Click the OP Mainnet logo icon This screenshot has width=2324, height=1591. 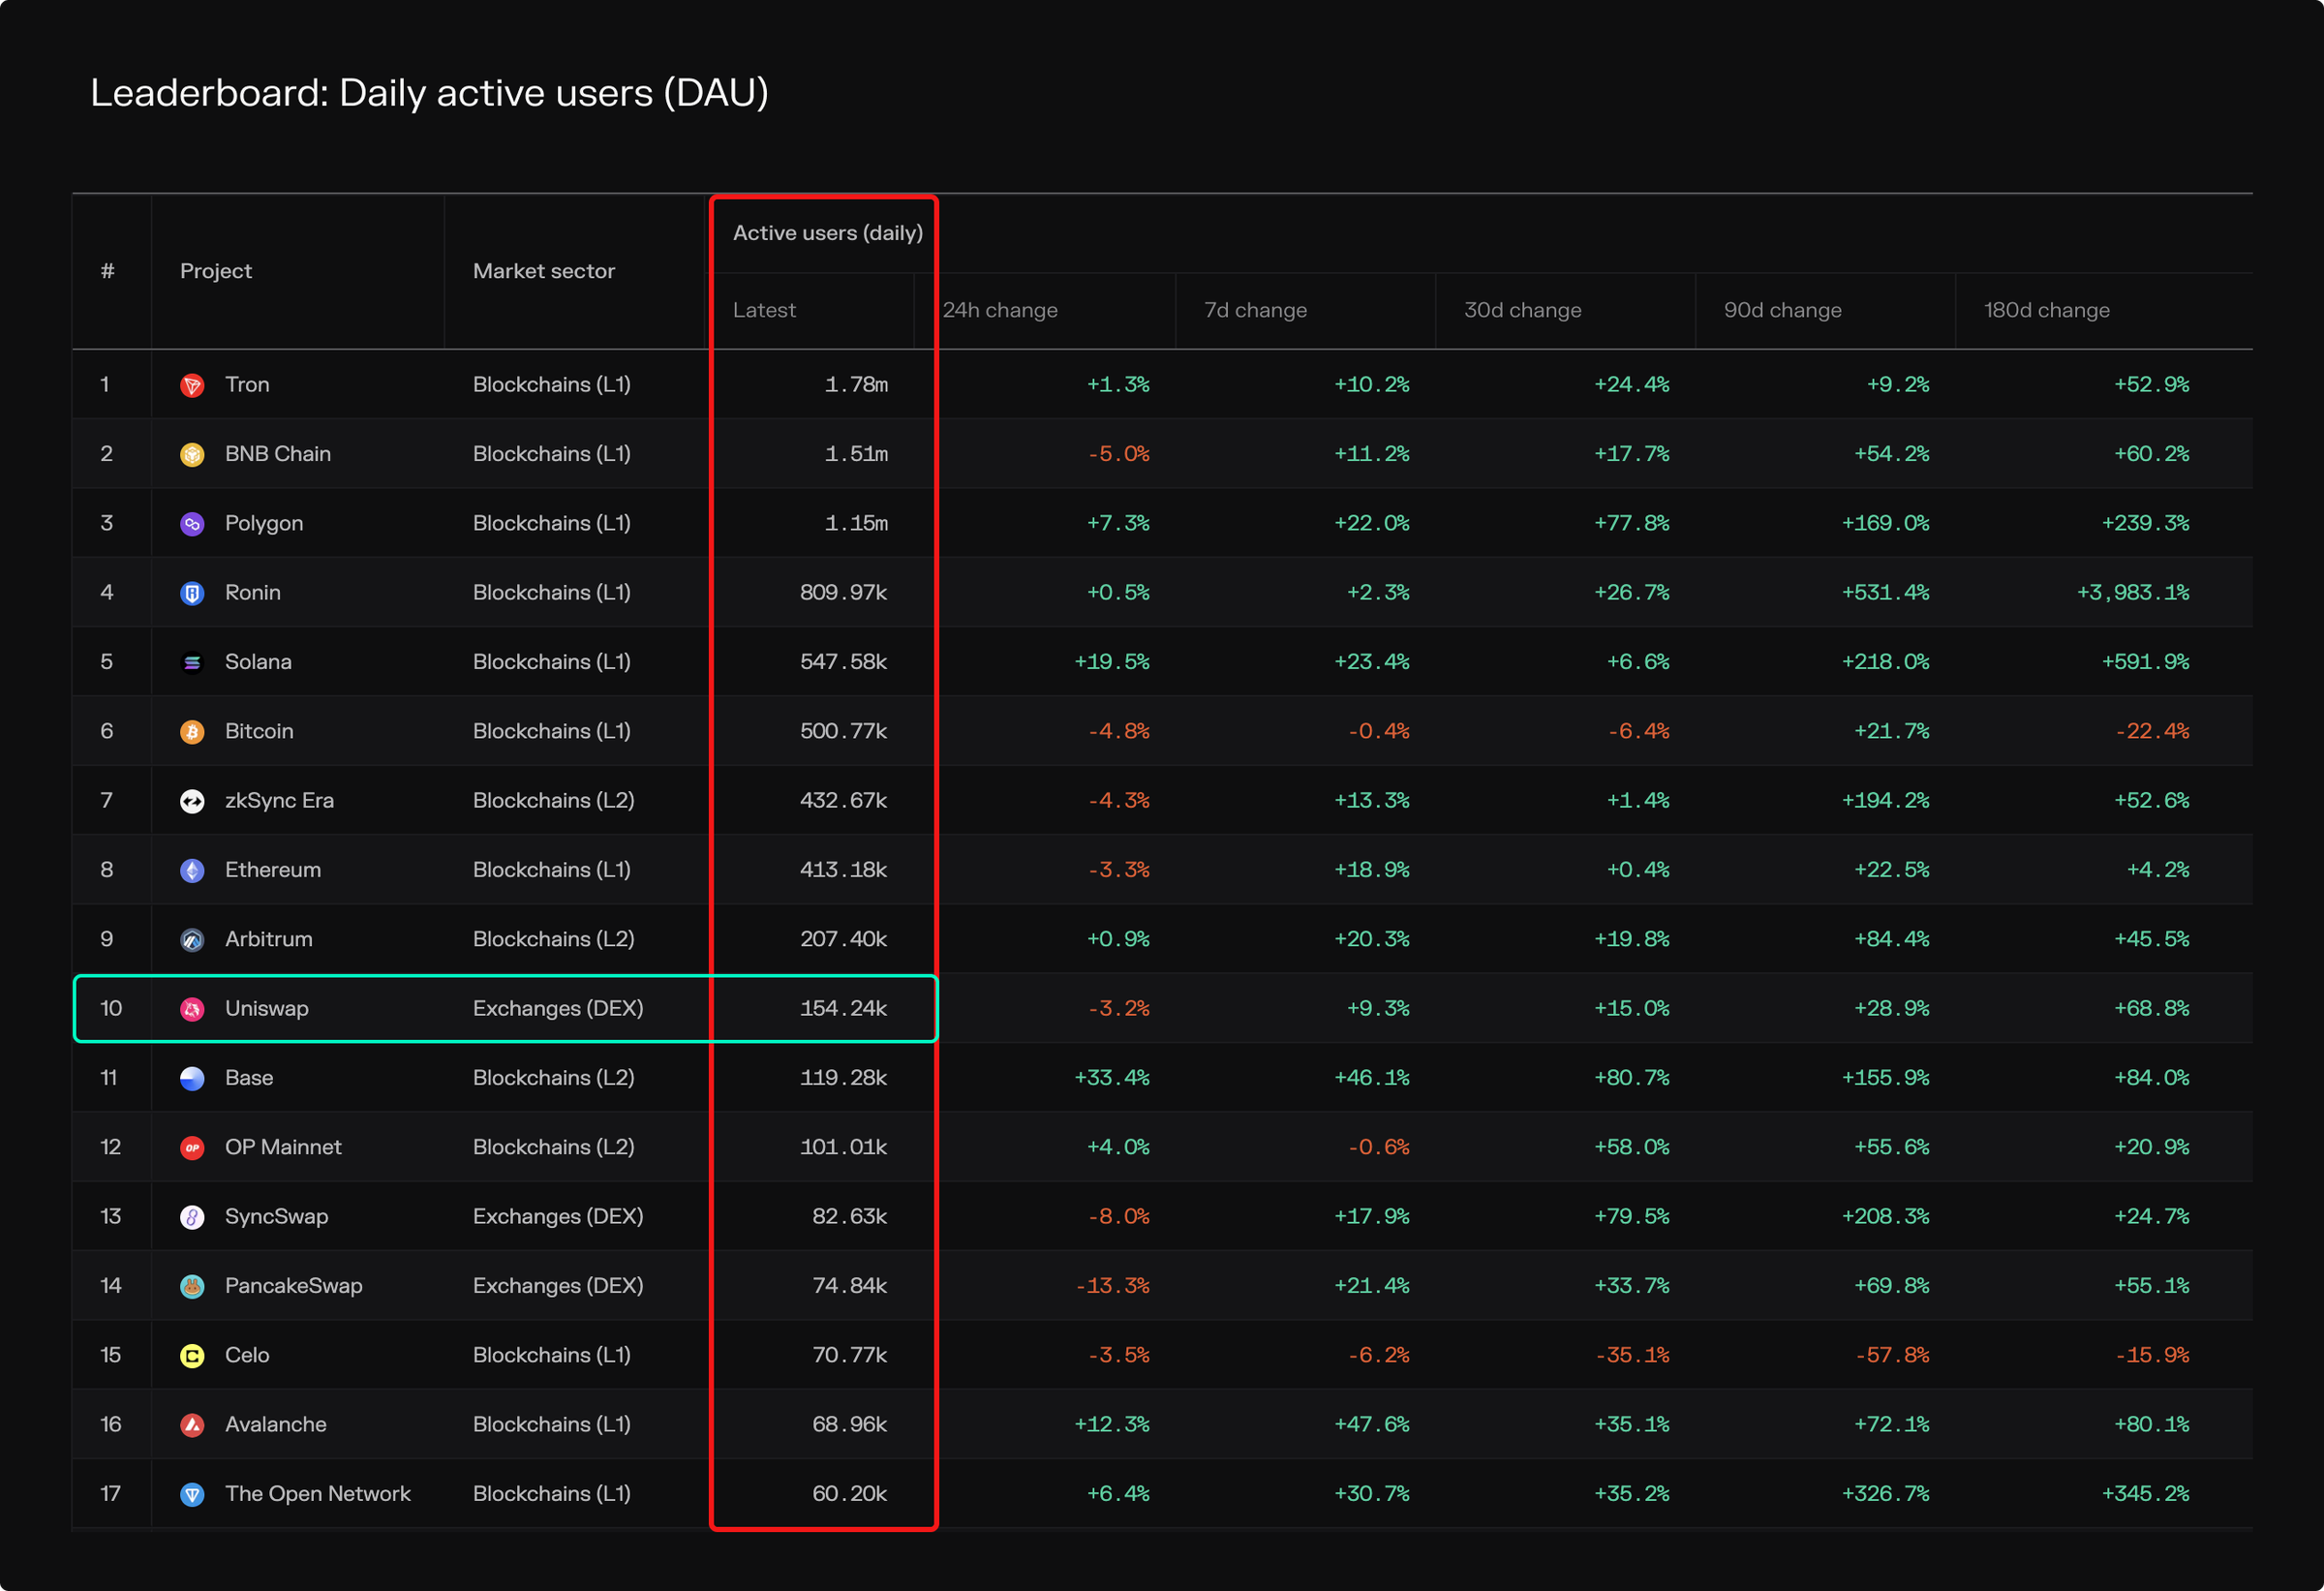pyautogui.click(x=193, y=1147)
